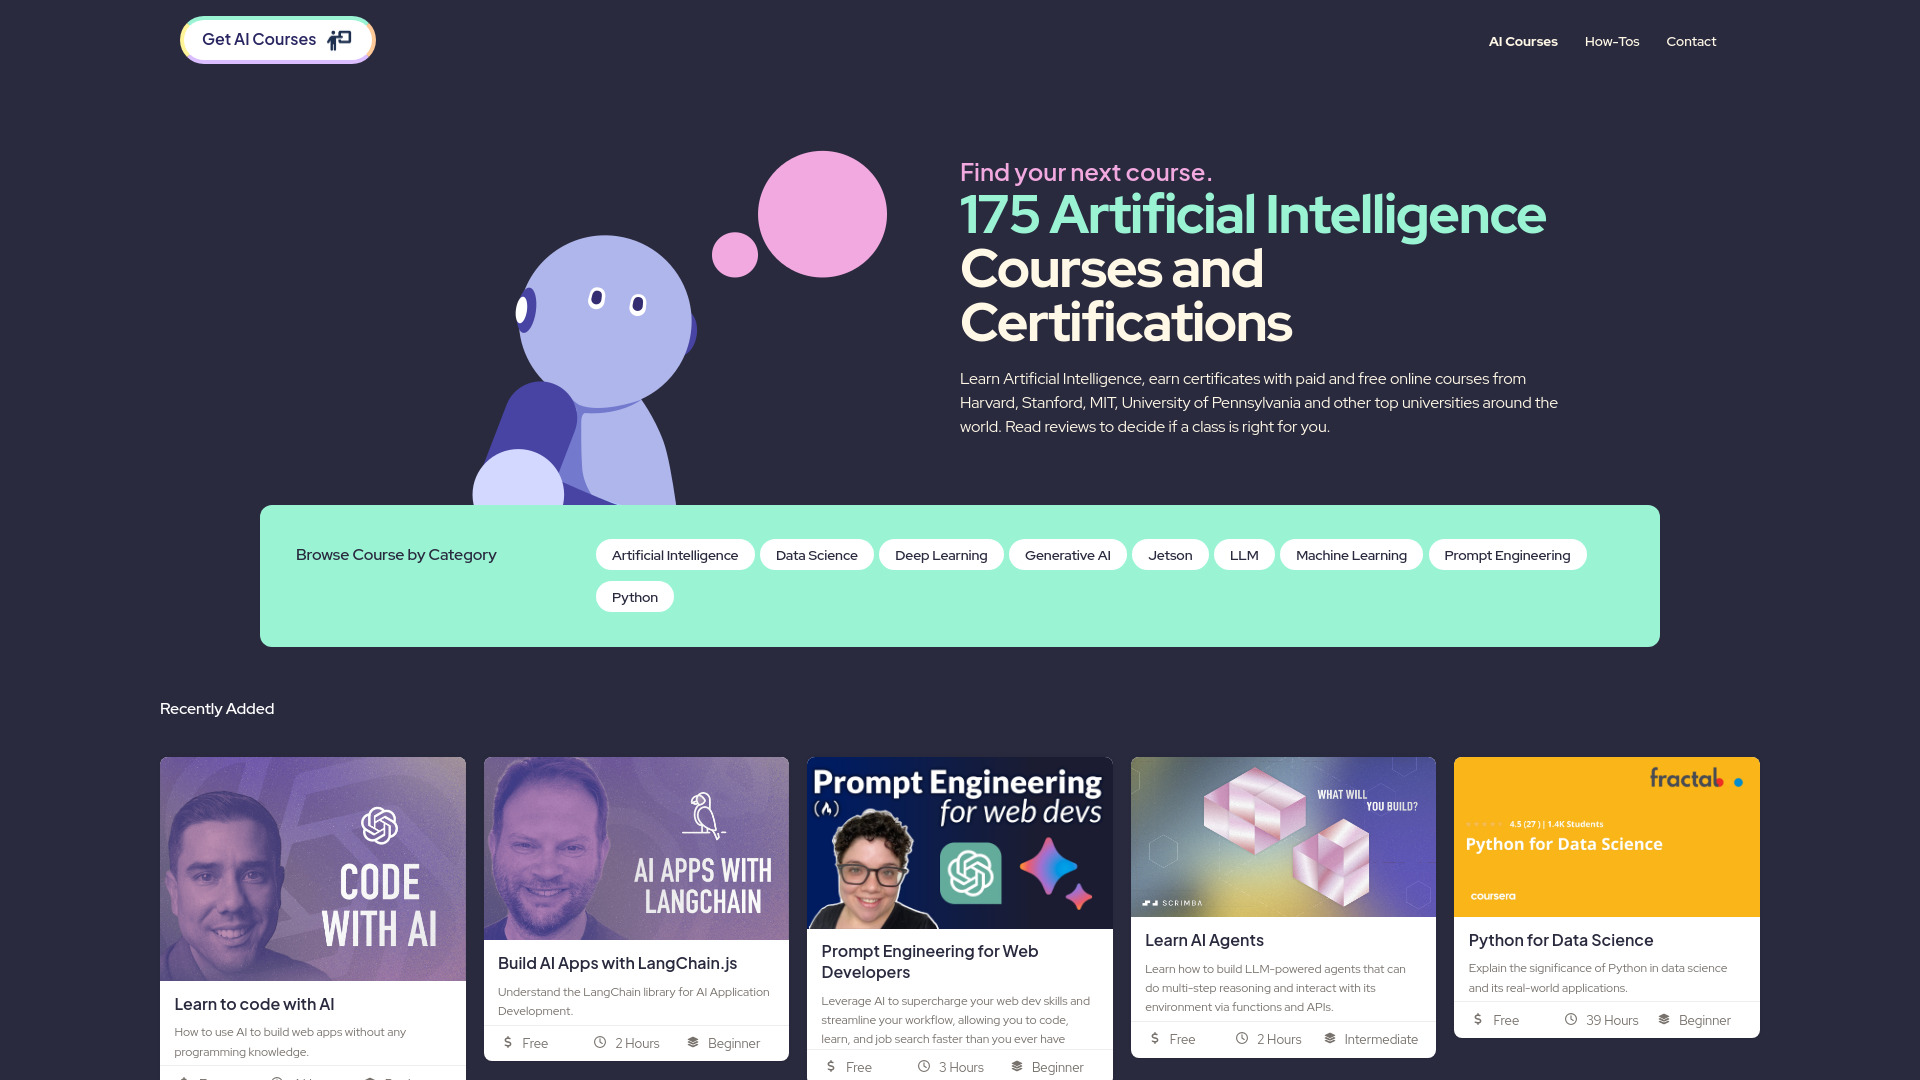The height and width of the screenshot is (1080, 1920).
Task: Click the 'Get AI Courses' button
Action: 277,40
